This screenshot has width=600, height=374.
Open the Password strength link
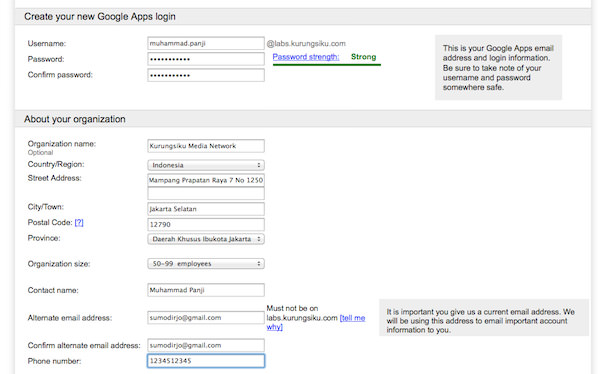pos(306,57)
